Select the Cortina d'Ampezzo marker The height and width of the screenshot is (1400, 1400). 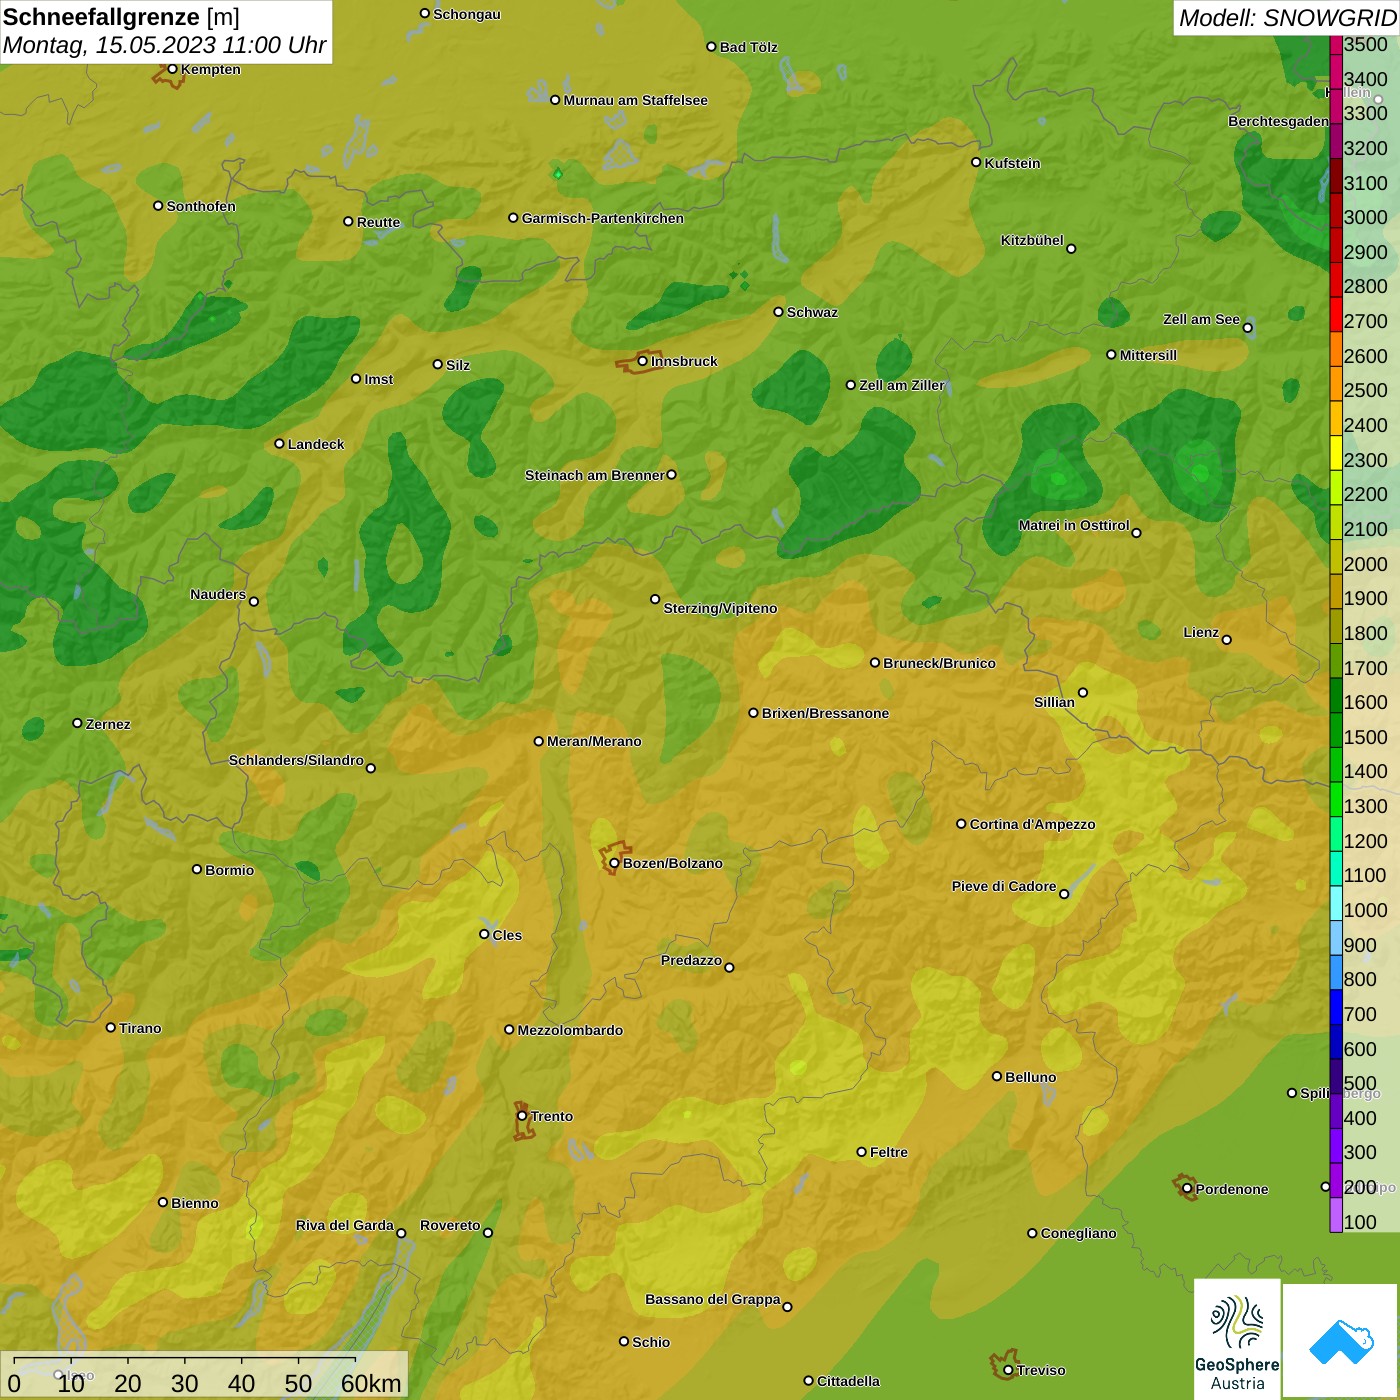961,824
